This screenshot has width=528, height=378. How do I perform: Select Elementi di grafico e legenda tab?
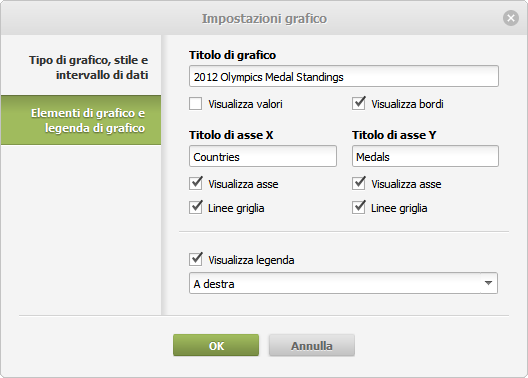[x=81, y=120]
